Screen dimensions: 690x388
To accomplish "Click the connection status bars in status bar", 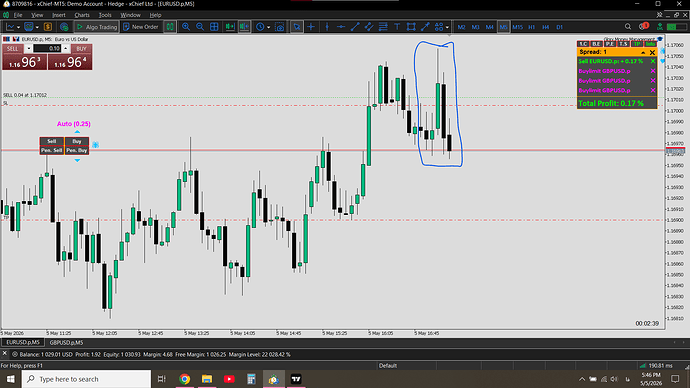I will (643, 366).
